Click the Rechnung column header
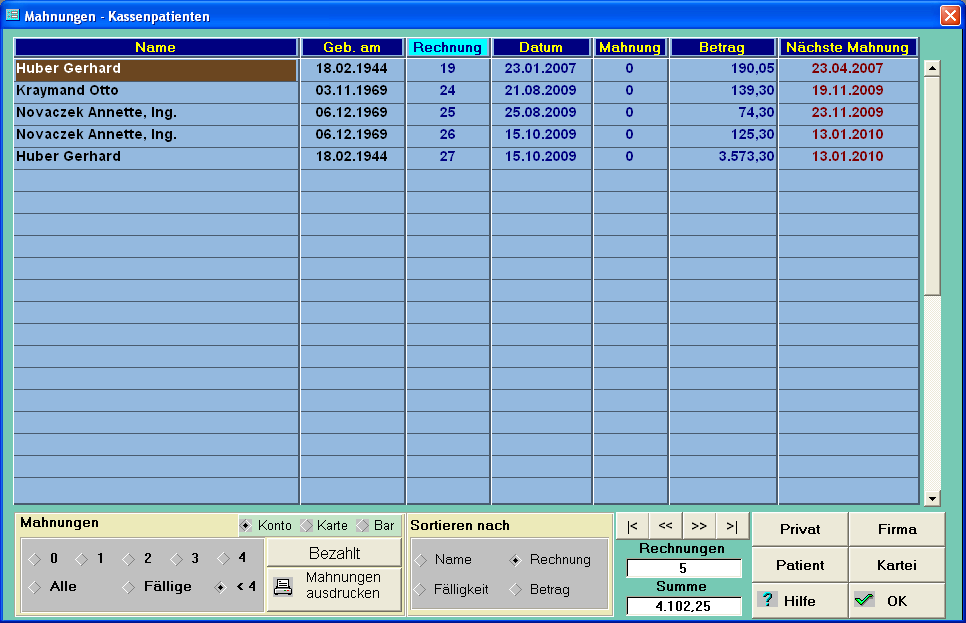This screenshot has width=966, height=623. point(447,47)
